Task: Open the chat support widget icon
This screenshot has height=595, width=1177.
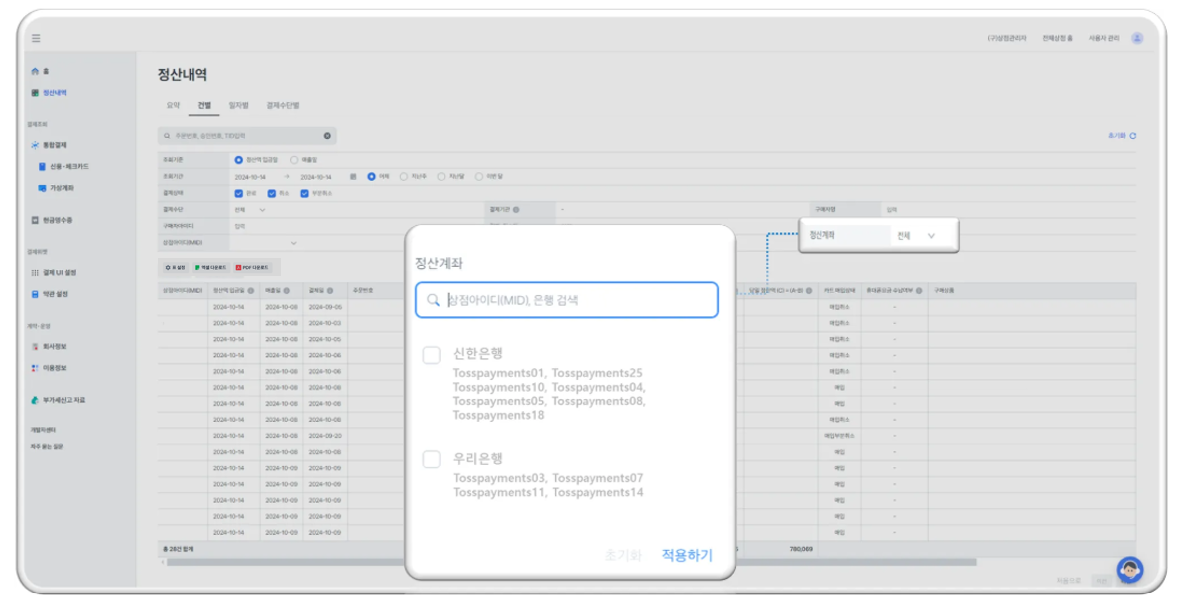Action: 1129,570
